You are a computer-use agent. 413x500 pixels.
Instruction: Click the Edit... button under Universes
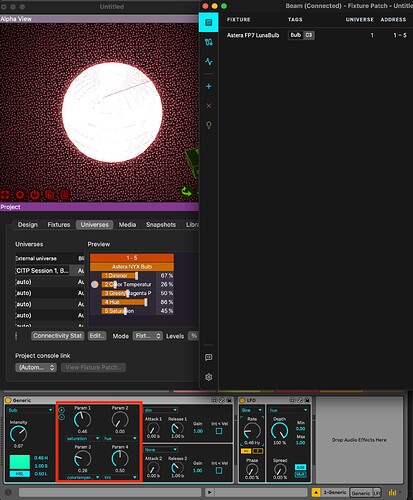point(97,336)
